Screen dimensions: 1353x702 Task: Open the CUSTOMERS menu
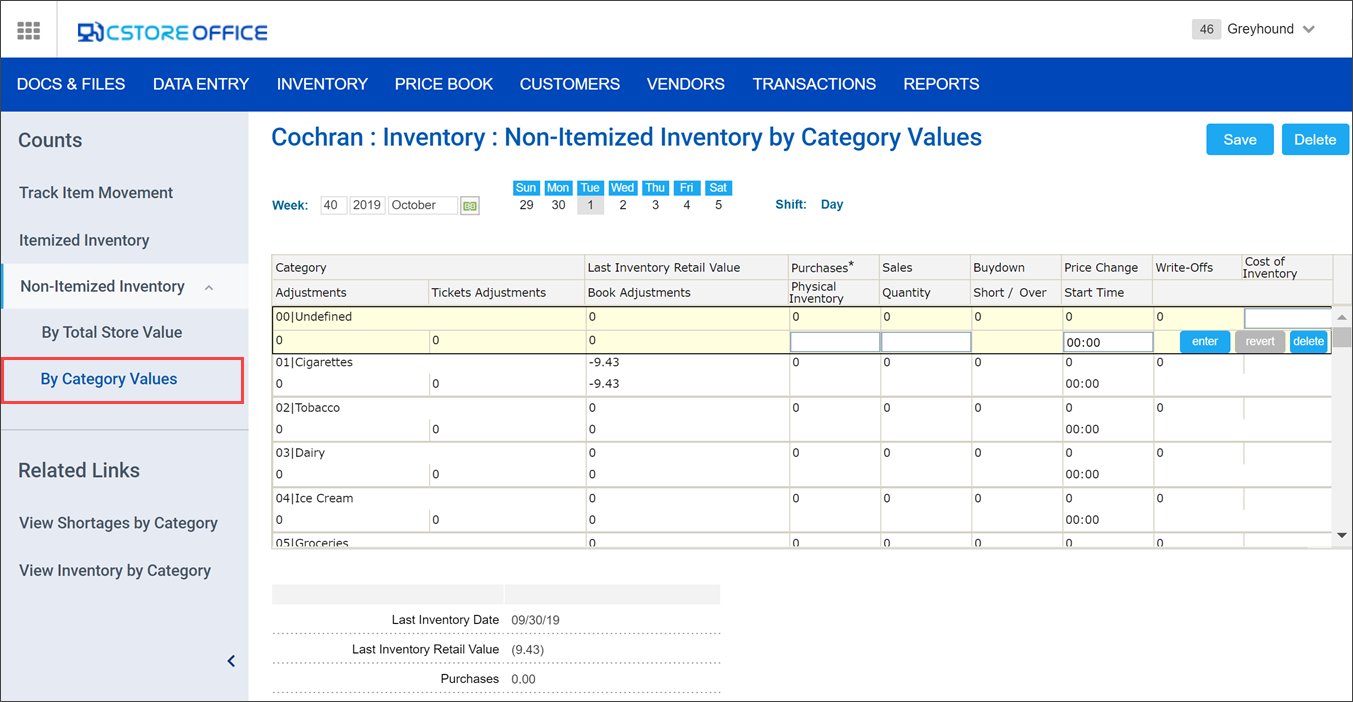pyautogui.click(x=570, y=84)
